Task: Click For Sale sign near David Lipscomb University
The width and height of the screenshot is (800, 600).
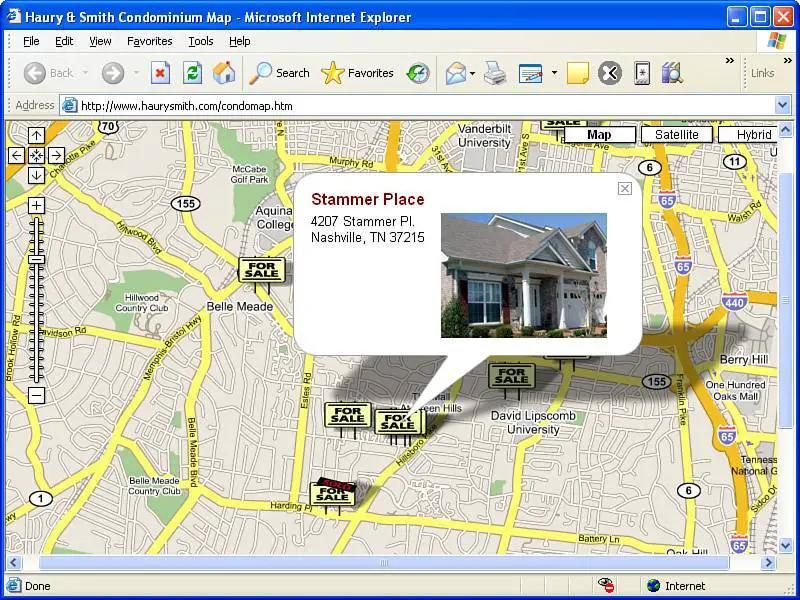Action: pyautogui.click(x=512, y=378)
